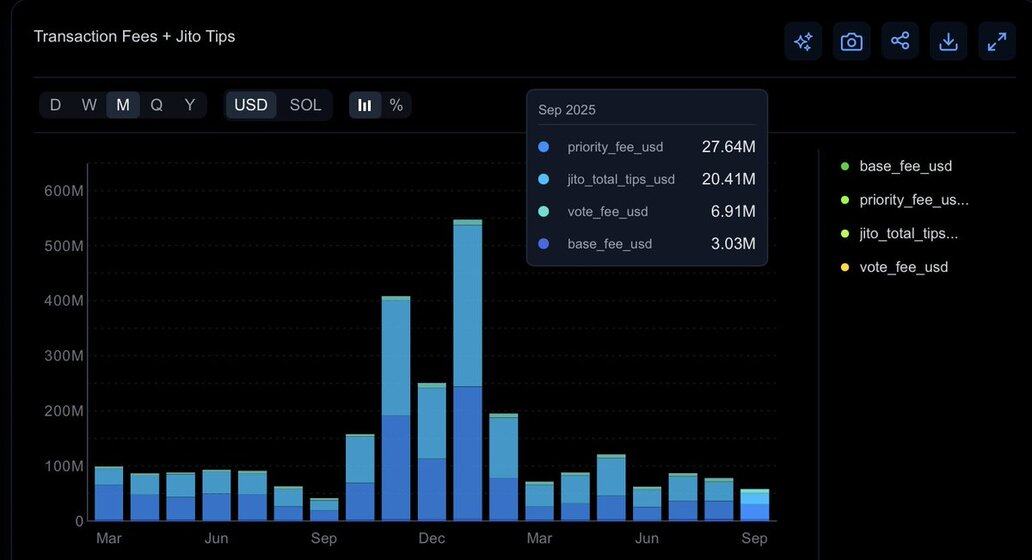Set currency to USD
Viewport: 1032px width, 560px height.
point(251,105)
